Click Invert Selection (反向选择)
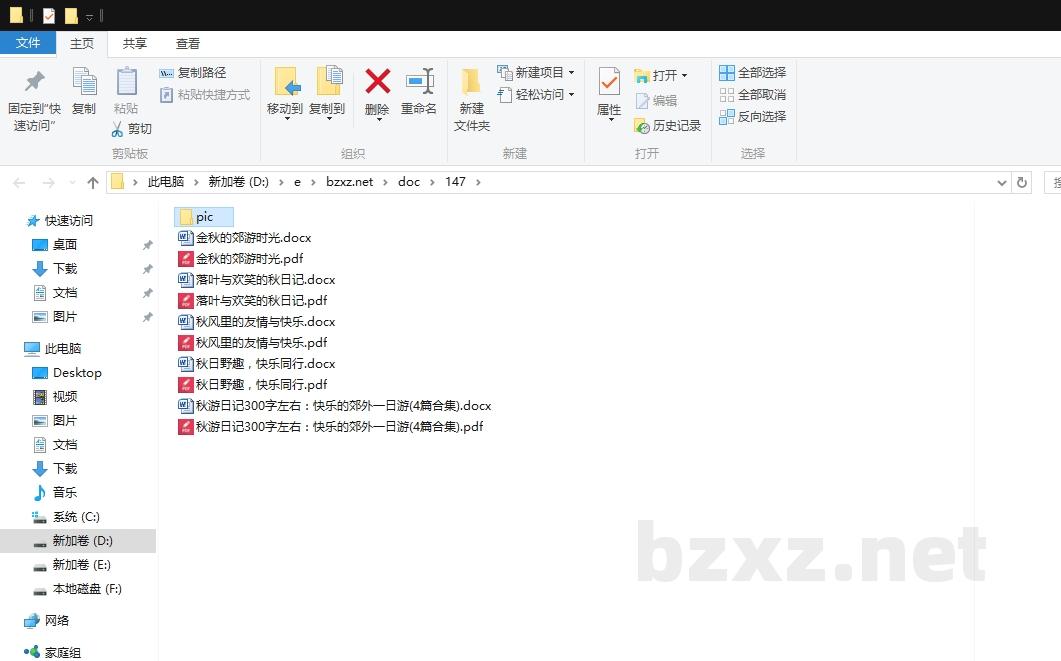Image resolution: width=1061 pixels, height=661 pixels. (752, 117)
